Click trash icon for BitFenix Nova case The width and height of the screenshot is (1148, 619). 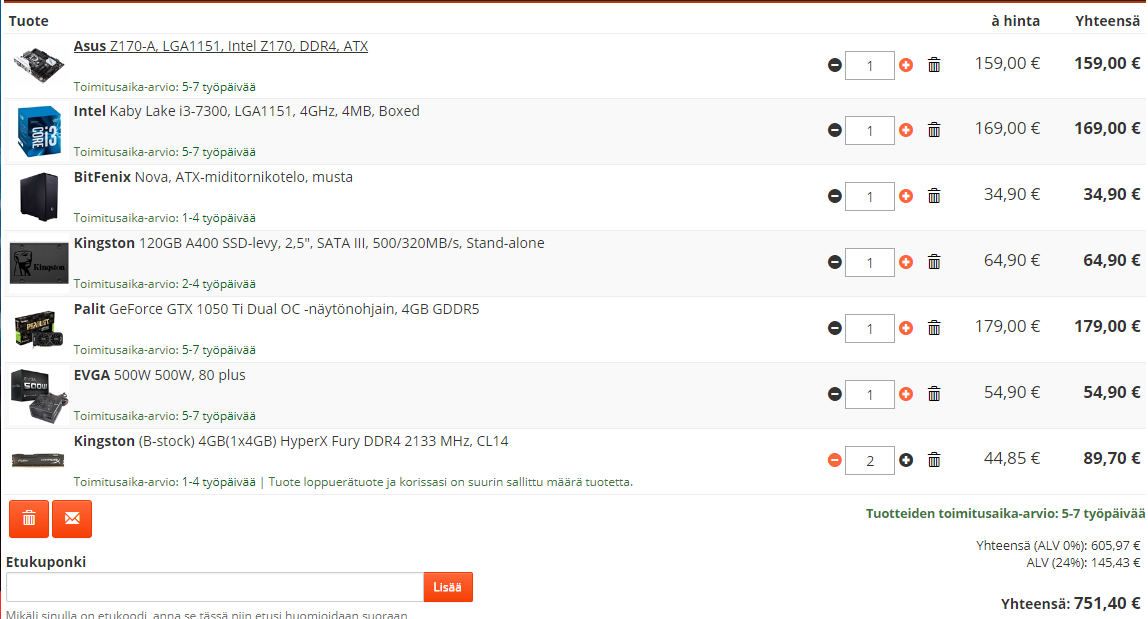coord(934,196)
